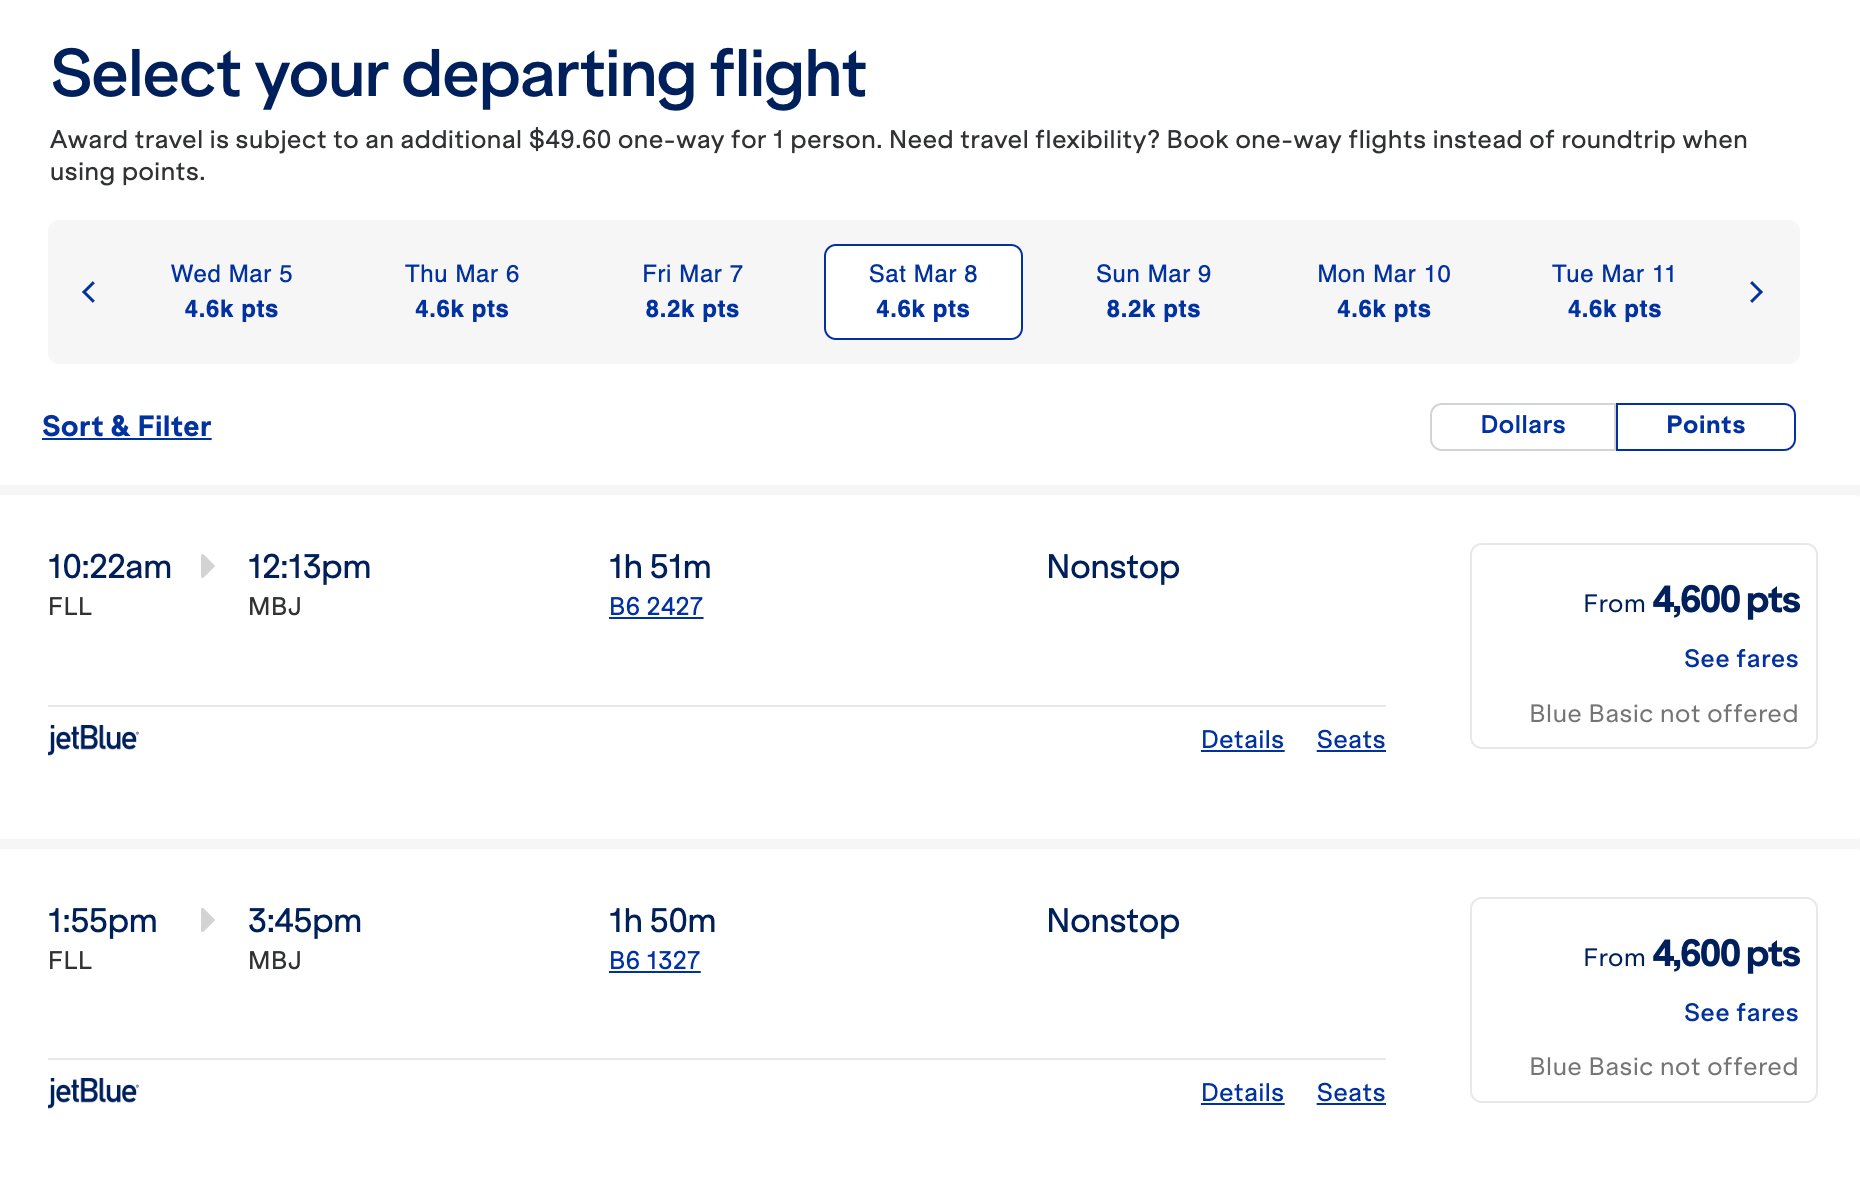Select Tue Mar 11 date tab
Image resolution: width=1860 pixels, height=1178 pixels.
(x=1614, y=292)
